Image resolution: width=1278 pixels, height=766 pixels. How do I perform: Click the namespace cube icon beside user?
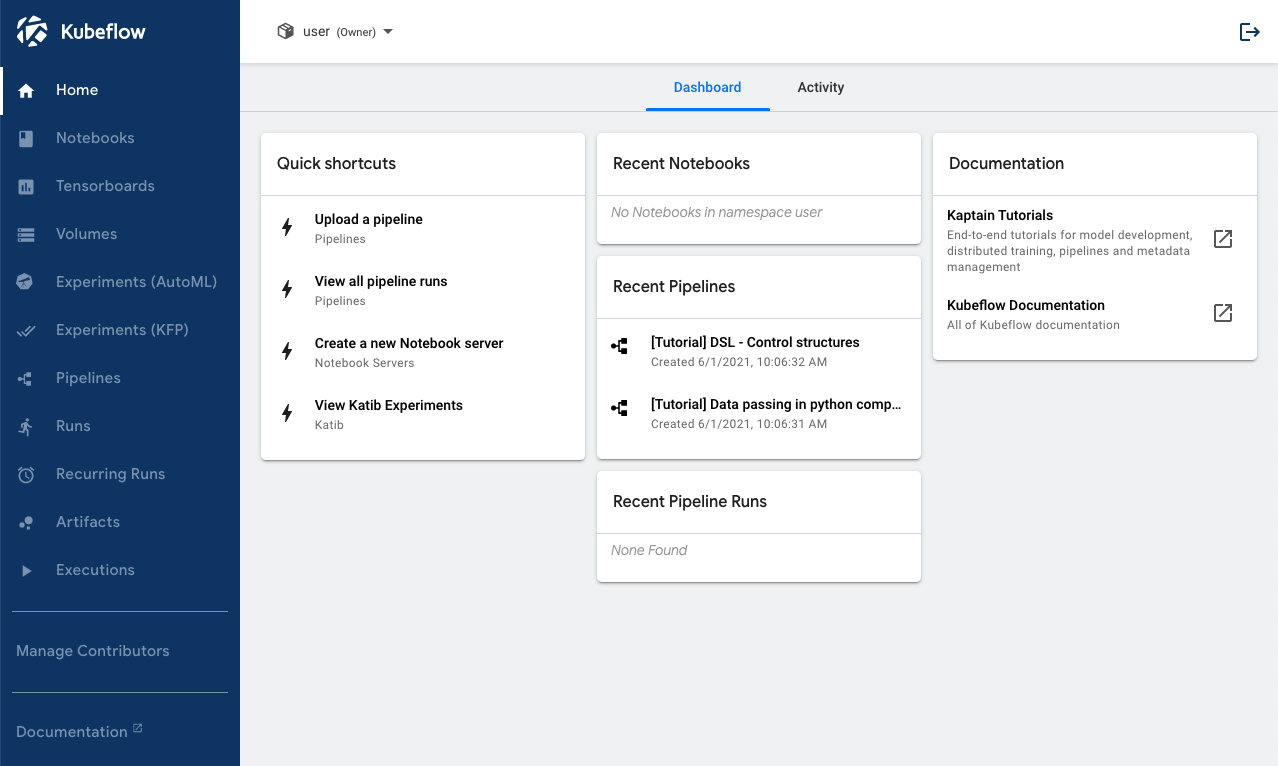click(286, 31)
